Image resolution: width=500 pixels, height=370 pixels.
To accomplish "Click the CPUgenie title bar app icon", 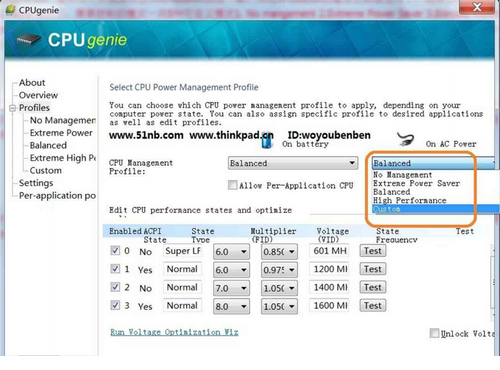I will (11, 10).
